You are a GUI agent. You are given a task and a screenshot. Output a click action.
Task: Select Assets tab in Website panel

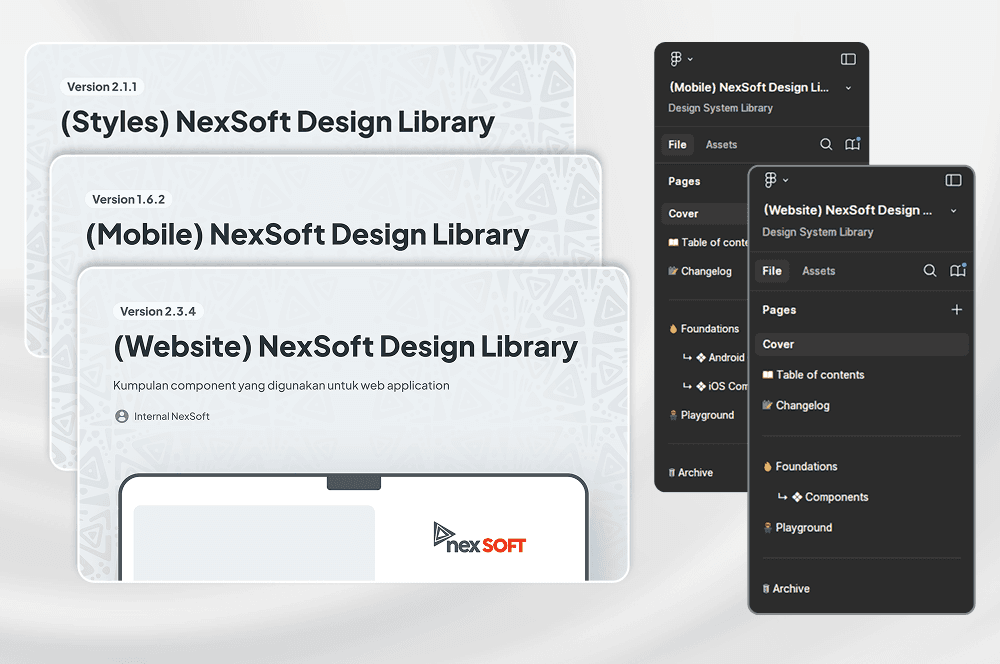tap(818, 271)
